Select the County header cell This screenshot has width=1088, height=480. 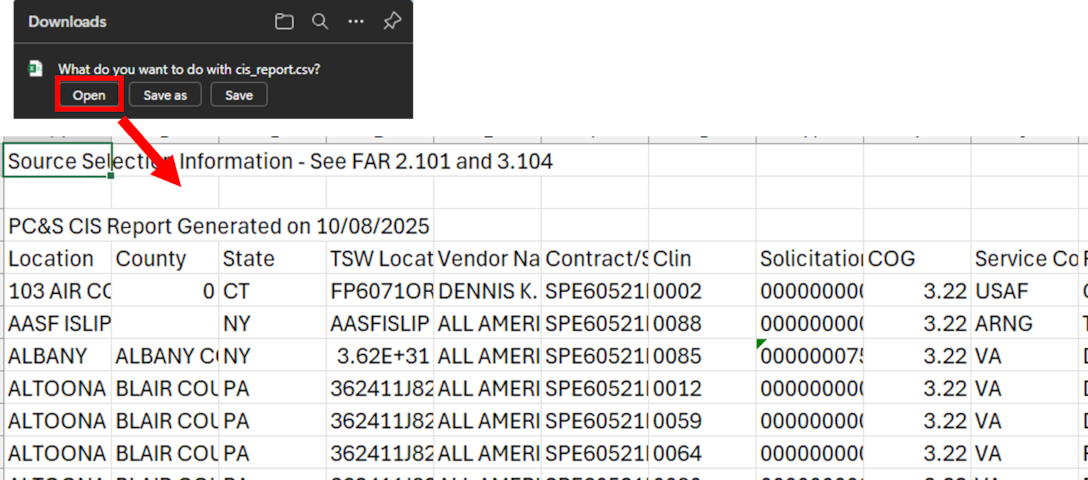(165, 258)
